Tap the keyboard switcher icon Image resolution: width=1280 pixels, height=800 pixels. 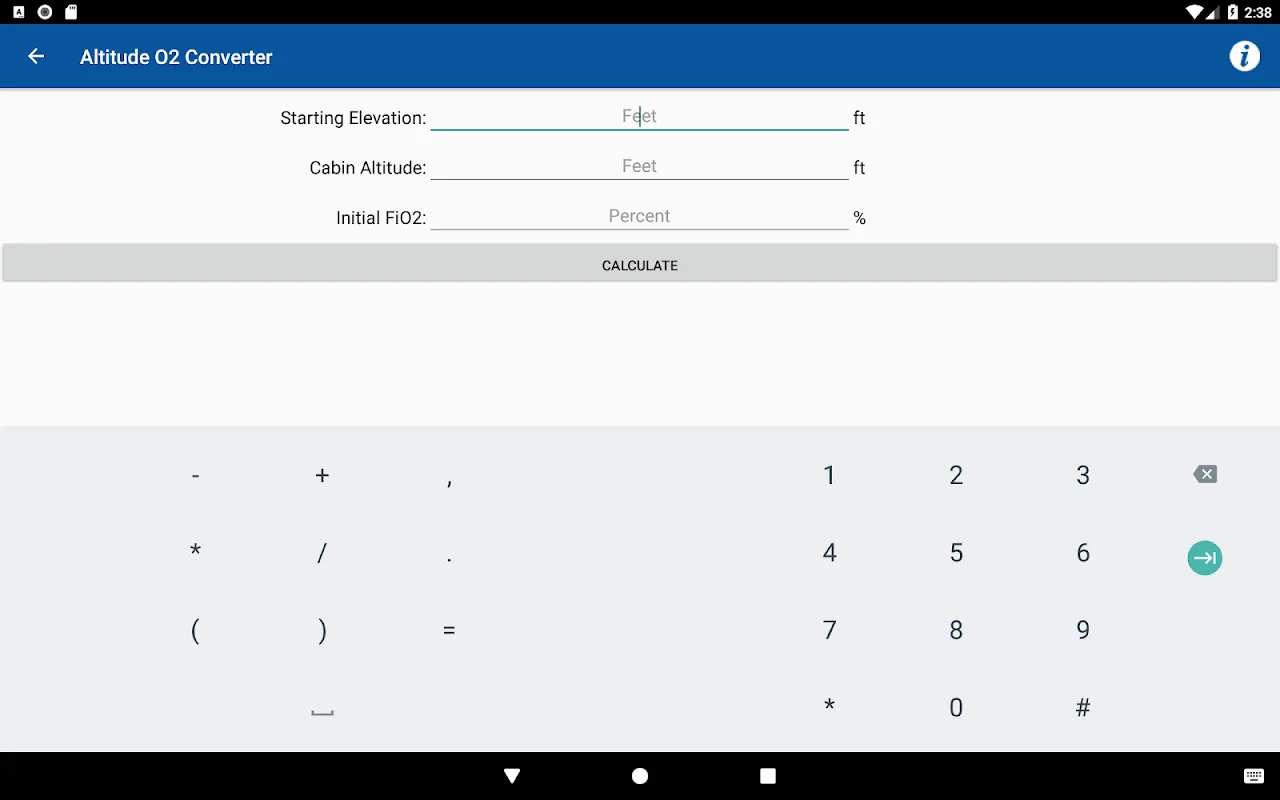coord(1254,776)
